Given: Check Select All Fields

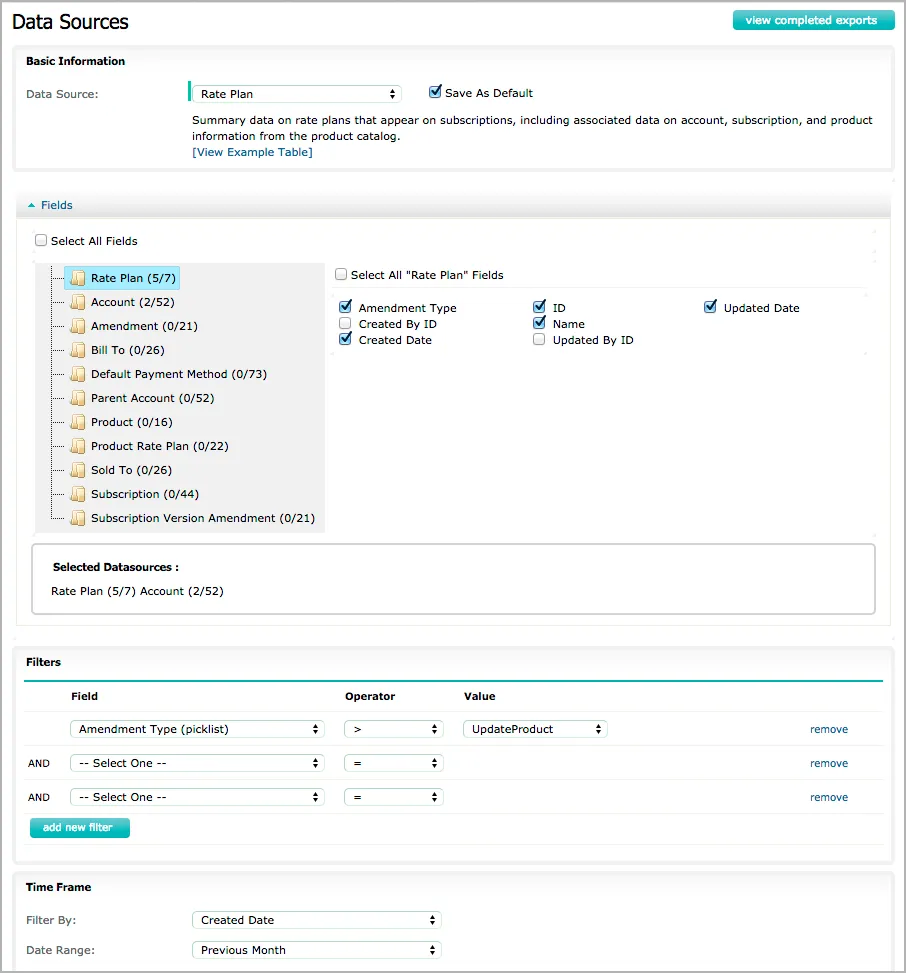Looking at the screenshot, I should 41,240.
